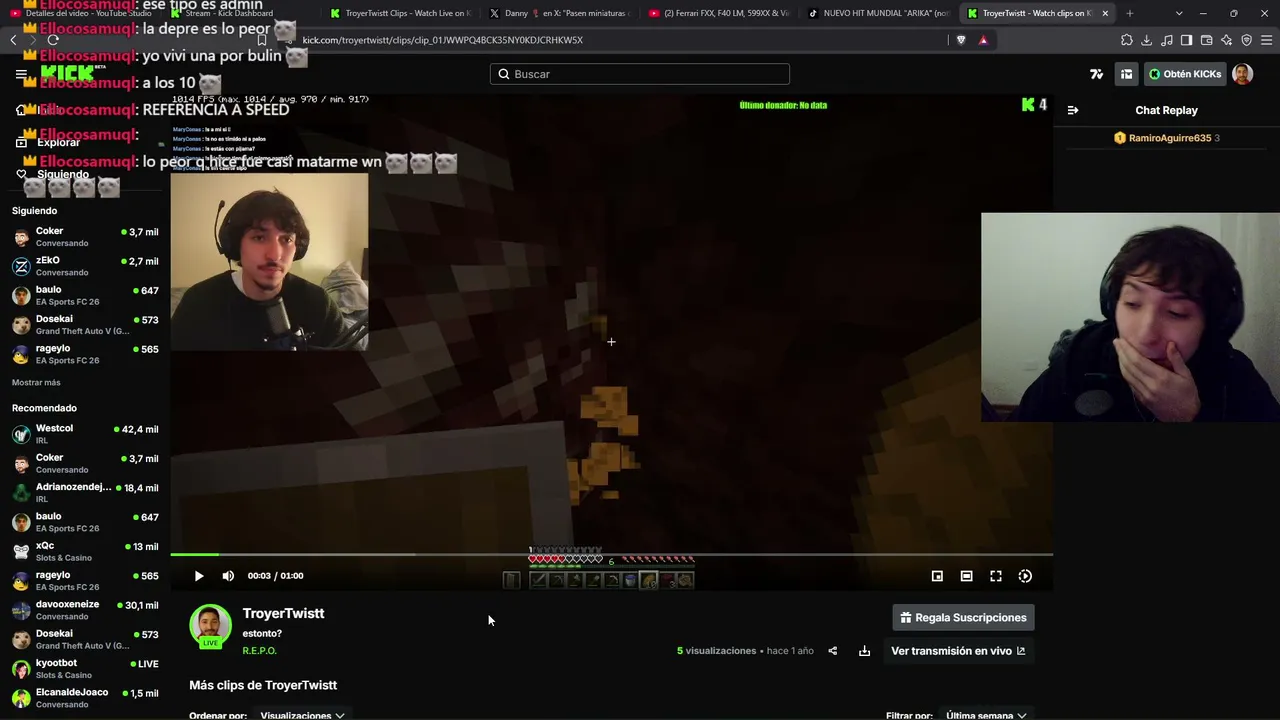Play the clip video
Screen dimensions: 1280x720
click(x=199, y=576)
